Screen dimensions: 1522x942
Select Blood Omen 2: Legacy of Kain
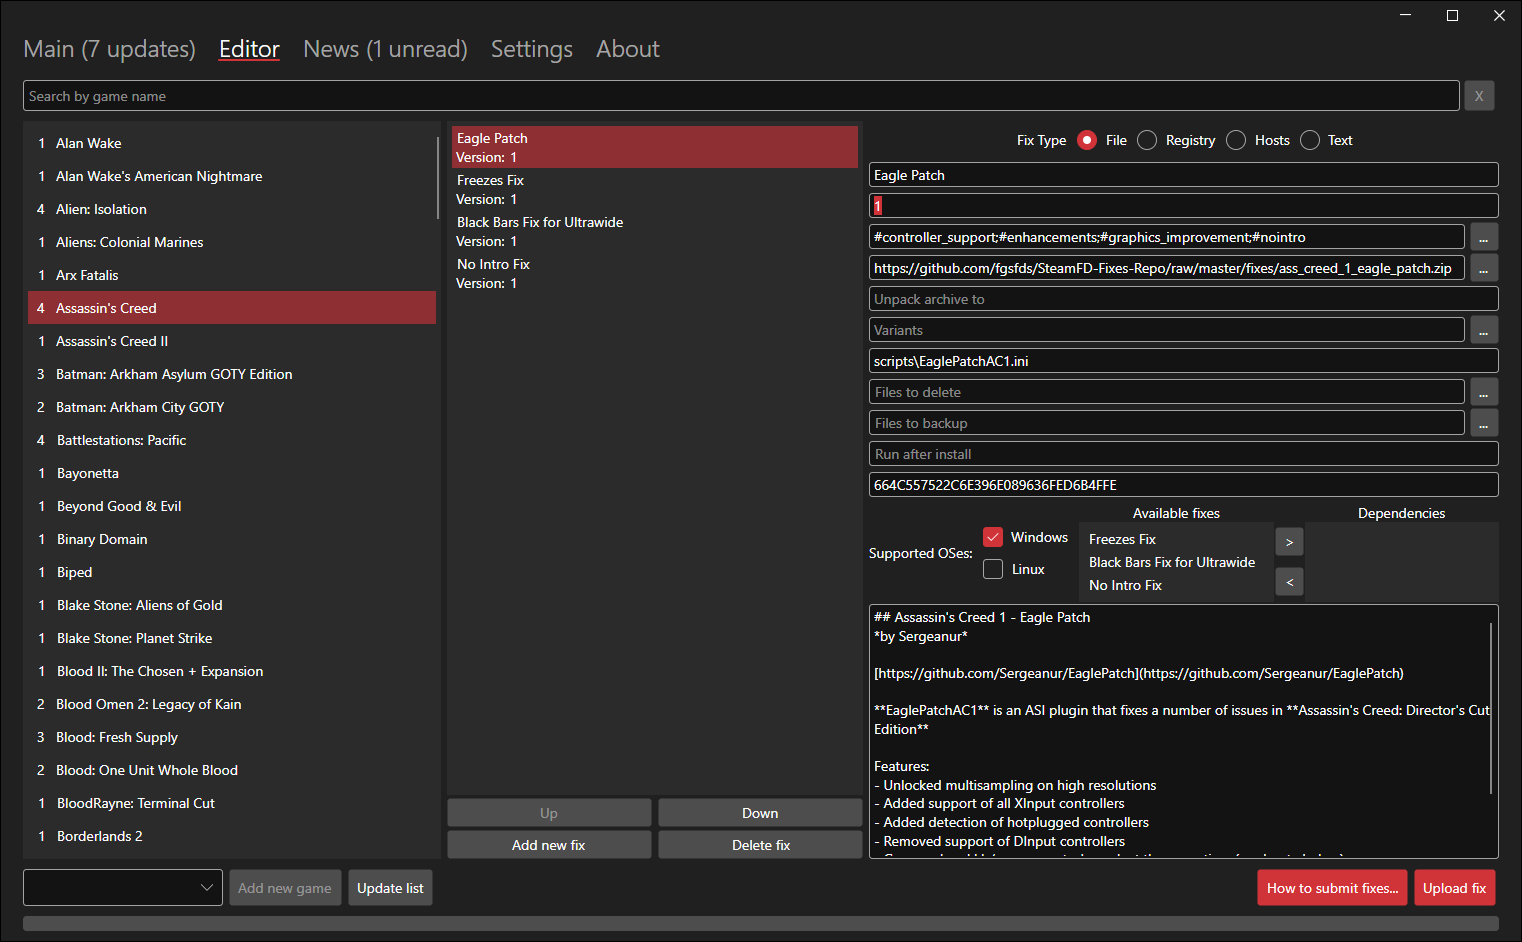pos(232,704)
